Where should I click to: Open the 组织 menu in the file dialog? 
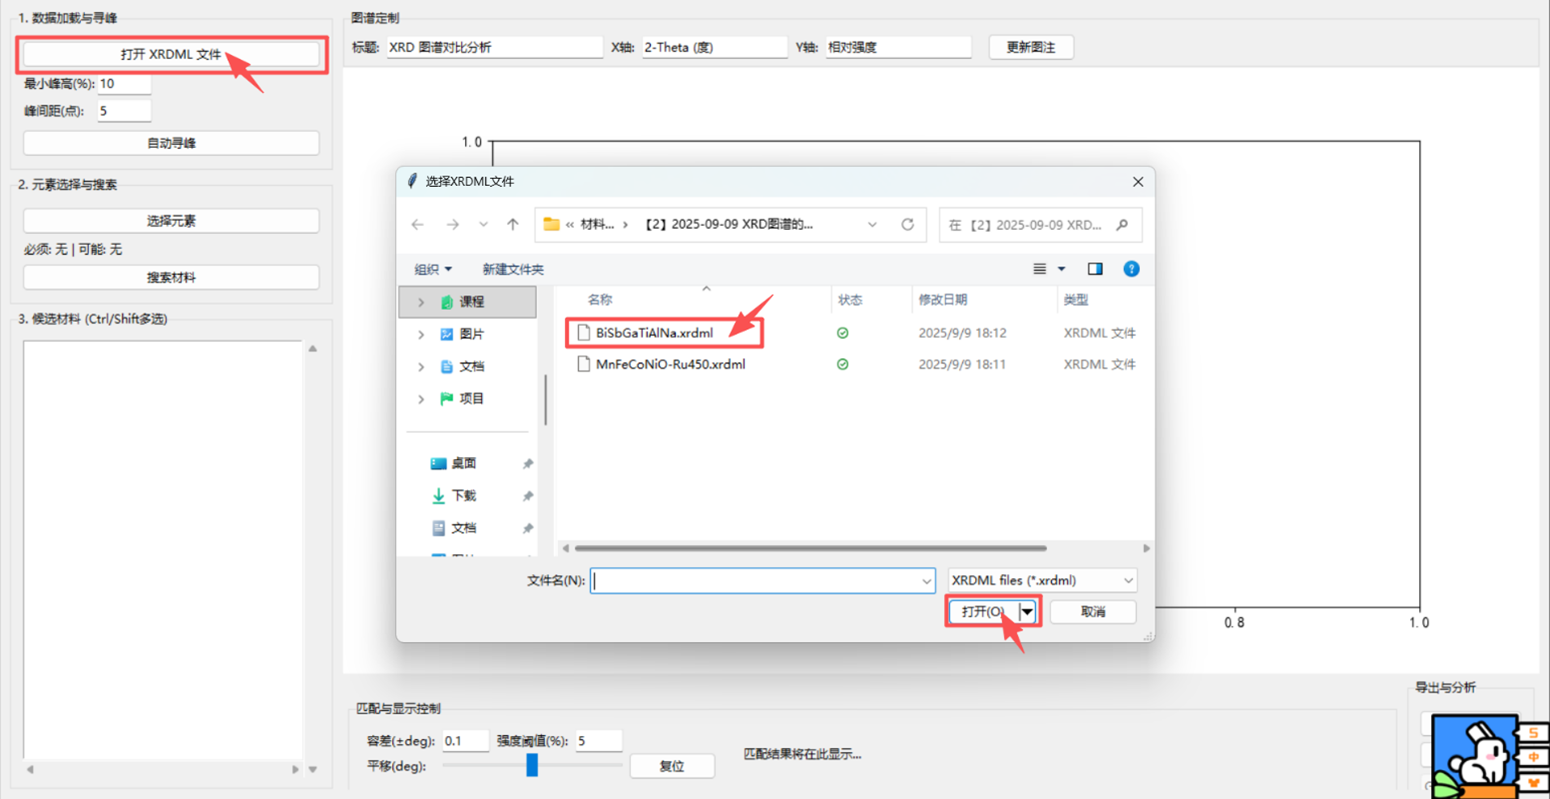(x=430, y=269)
